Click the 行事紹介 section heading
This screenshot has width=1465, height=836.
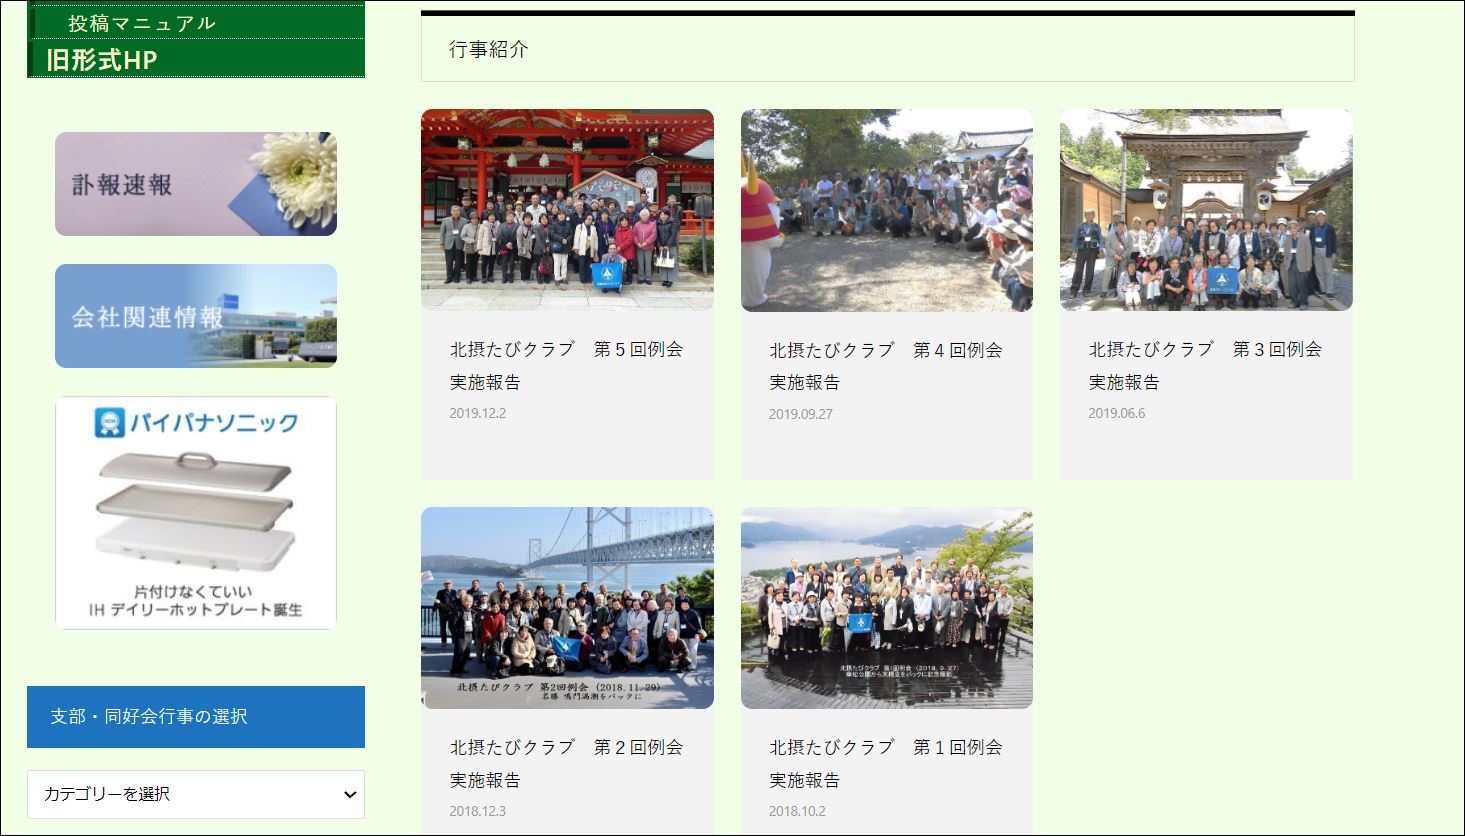point(489,49)
